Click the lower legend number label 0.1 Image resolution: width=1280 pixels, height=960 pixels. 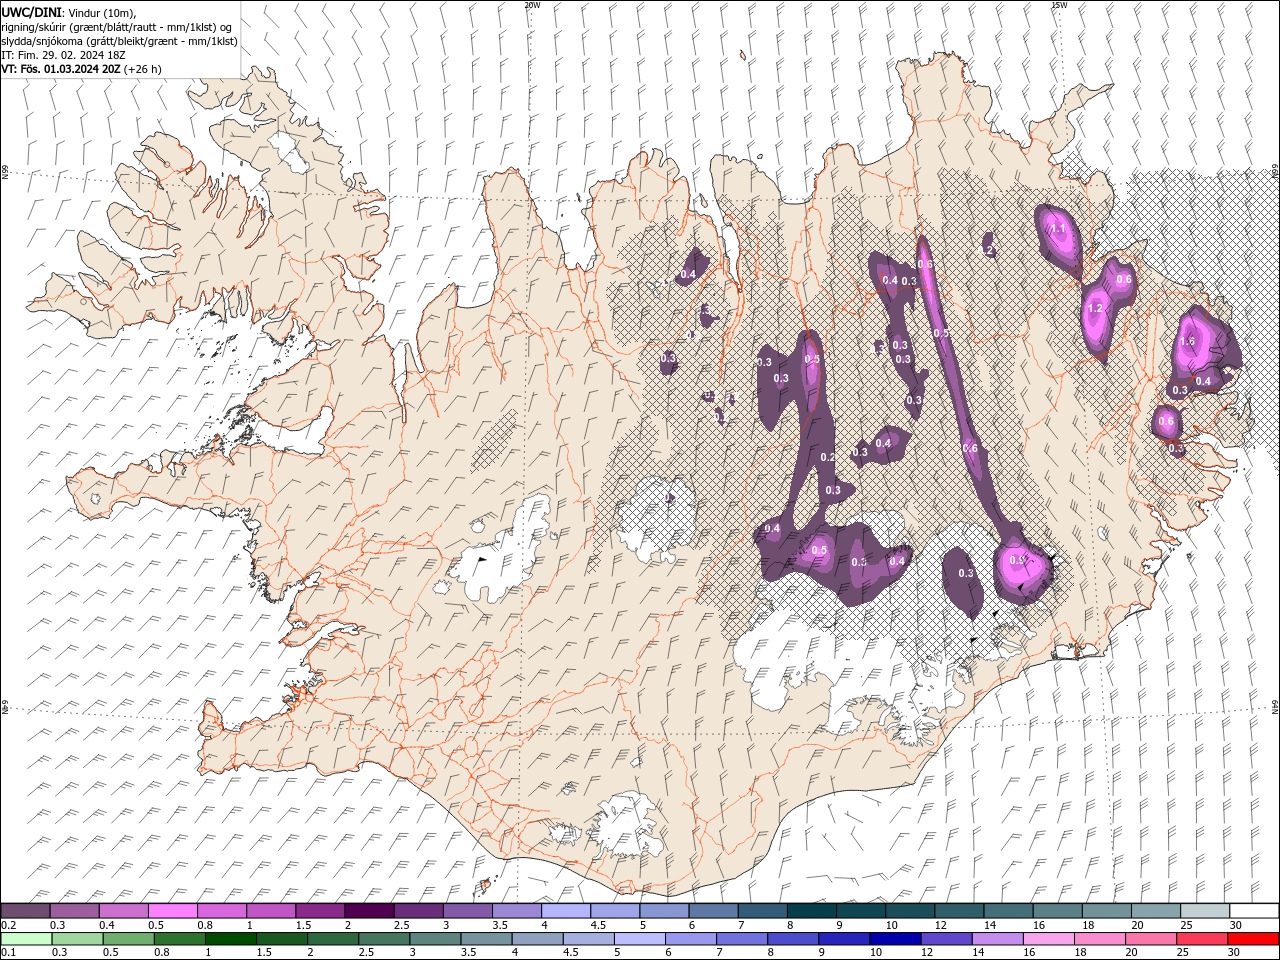[8, 952]
